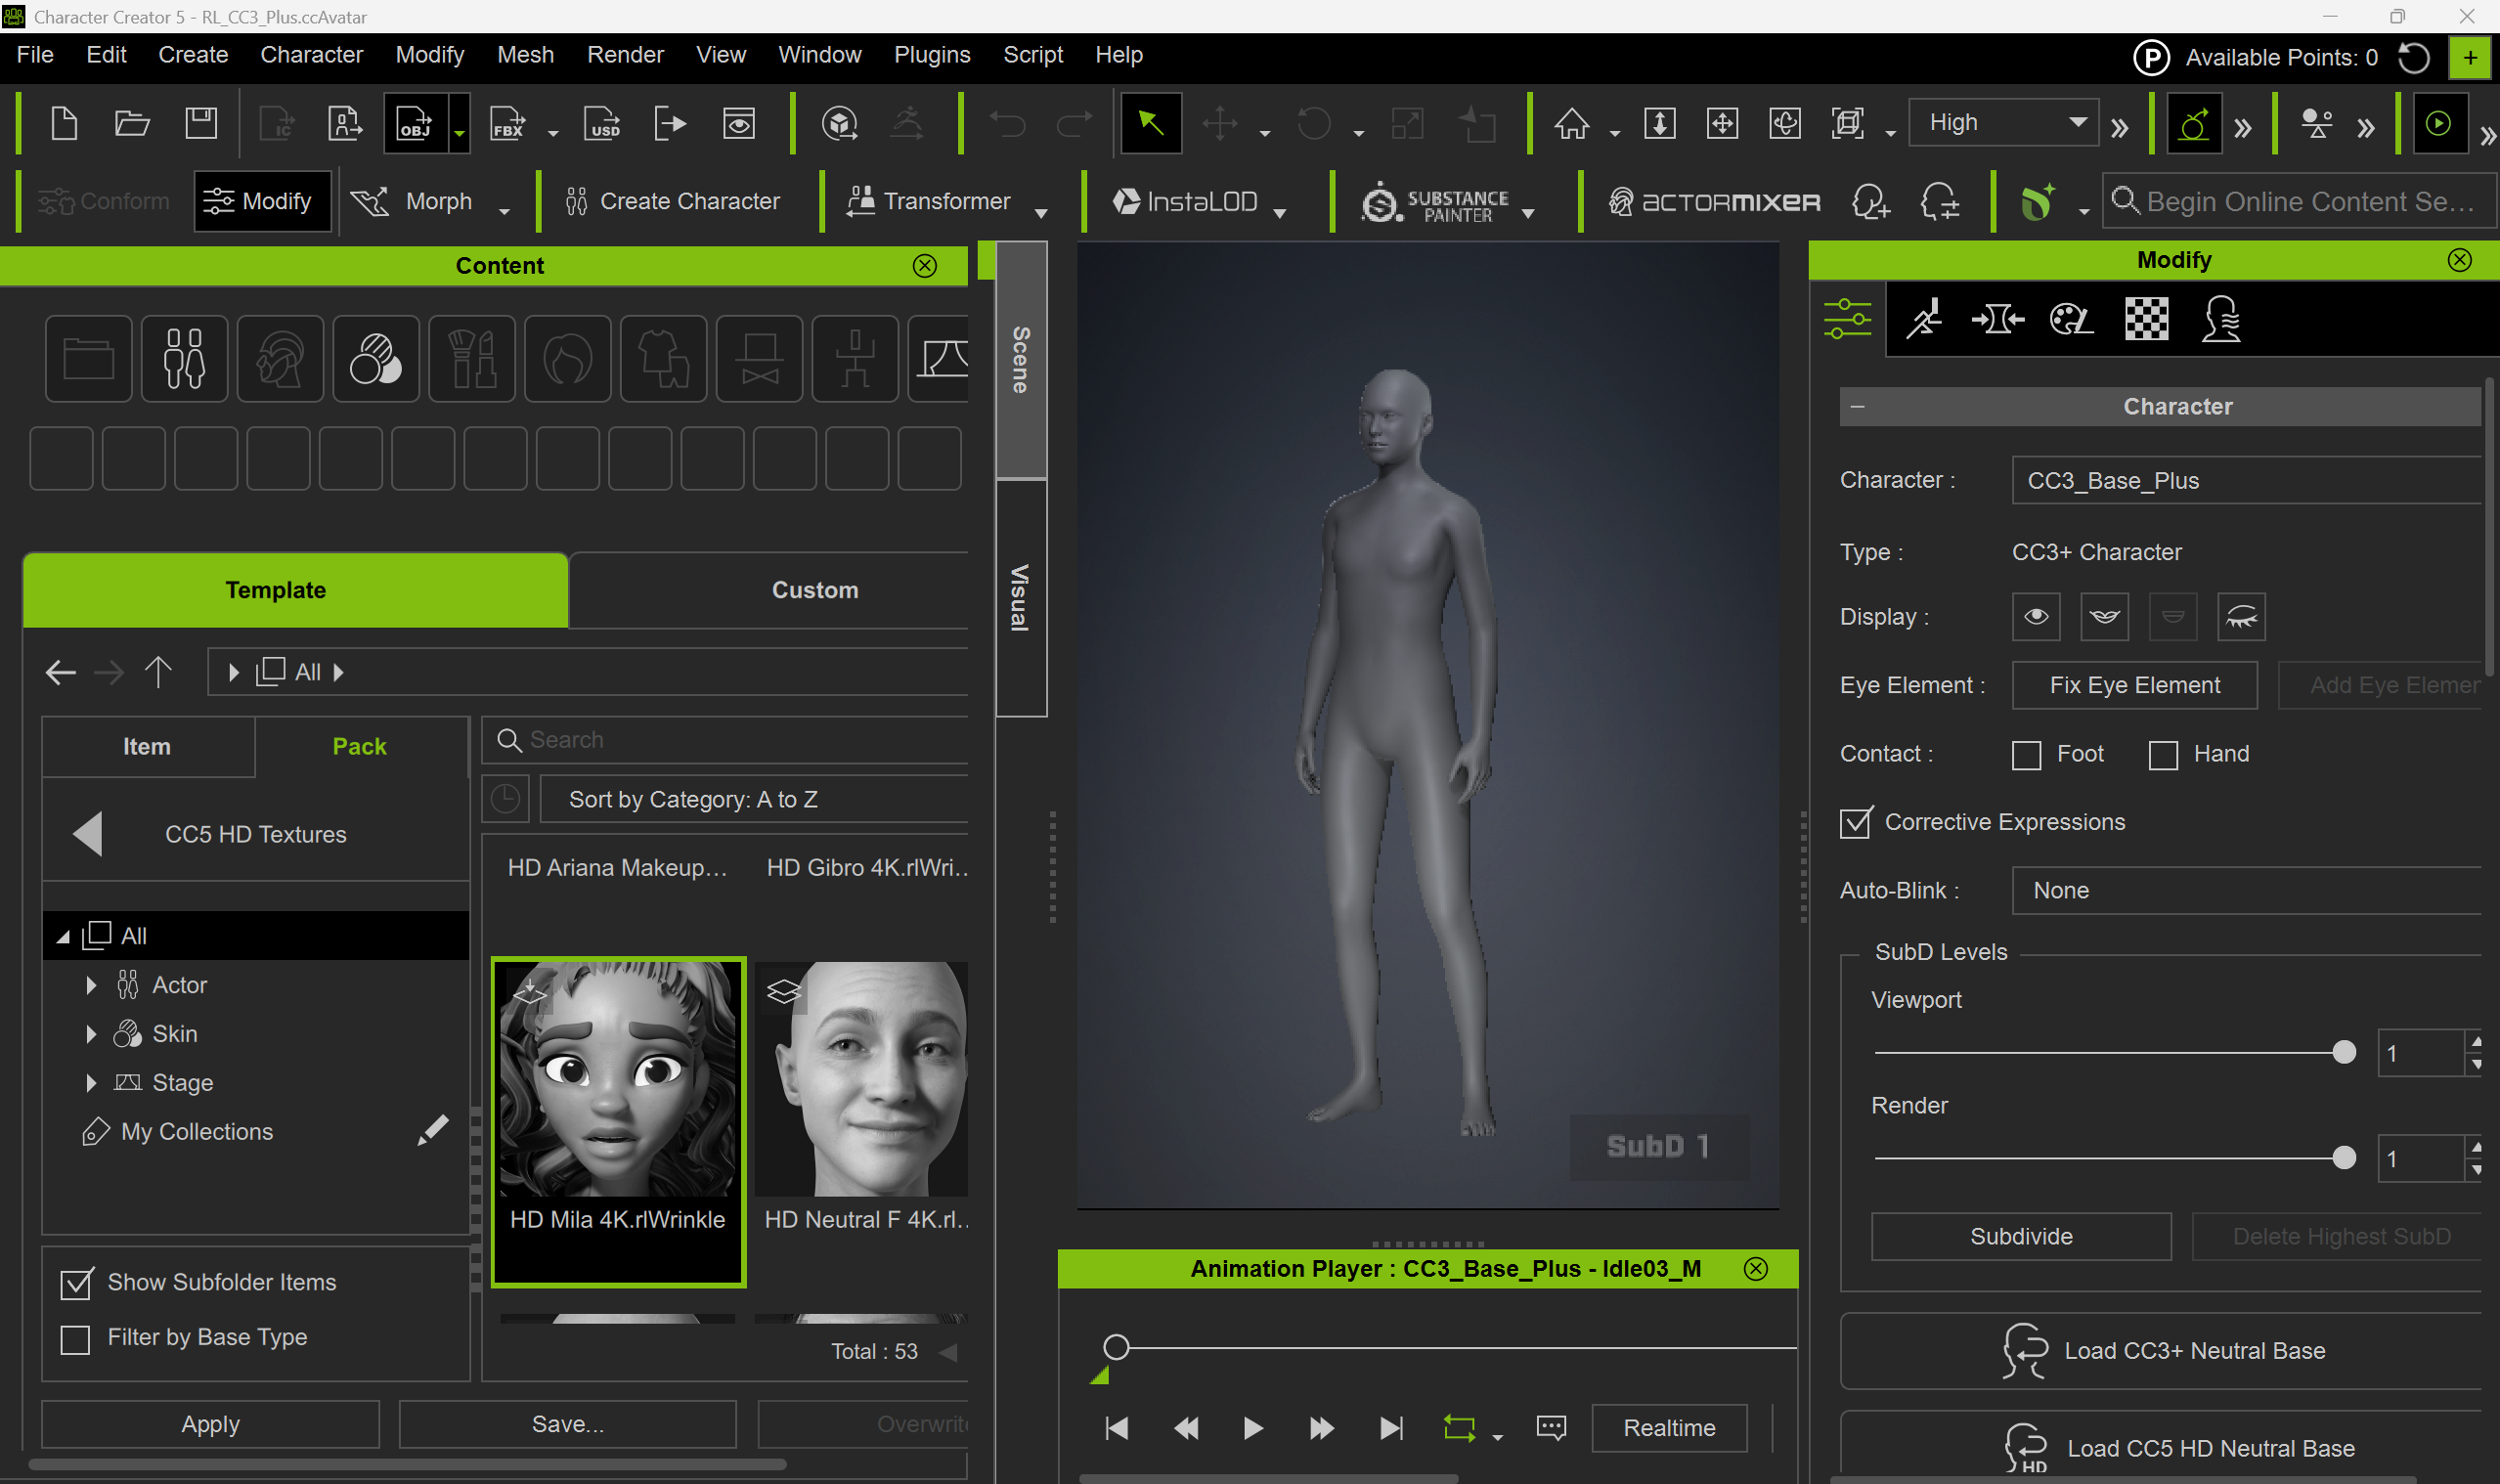The image size is (2500, 1484).
Task: Click the Home camera view icon
Action: (1571, 123)
